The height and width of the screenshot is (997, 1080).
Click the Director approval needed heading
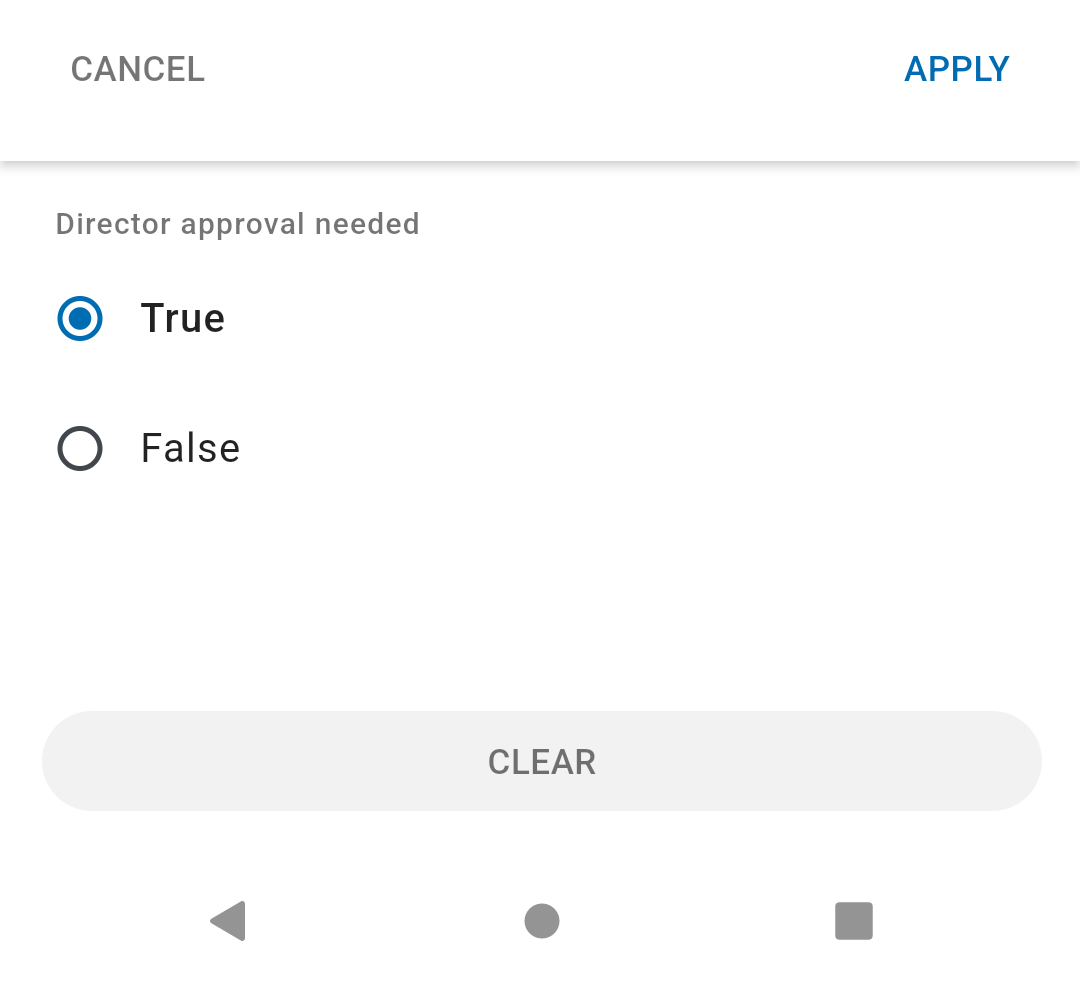coord(238,225)
